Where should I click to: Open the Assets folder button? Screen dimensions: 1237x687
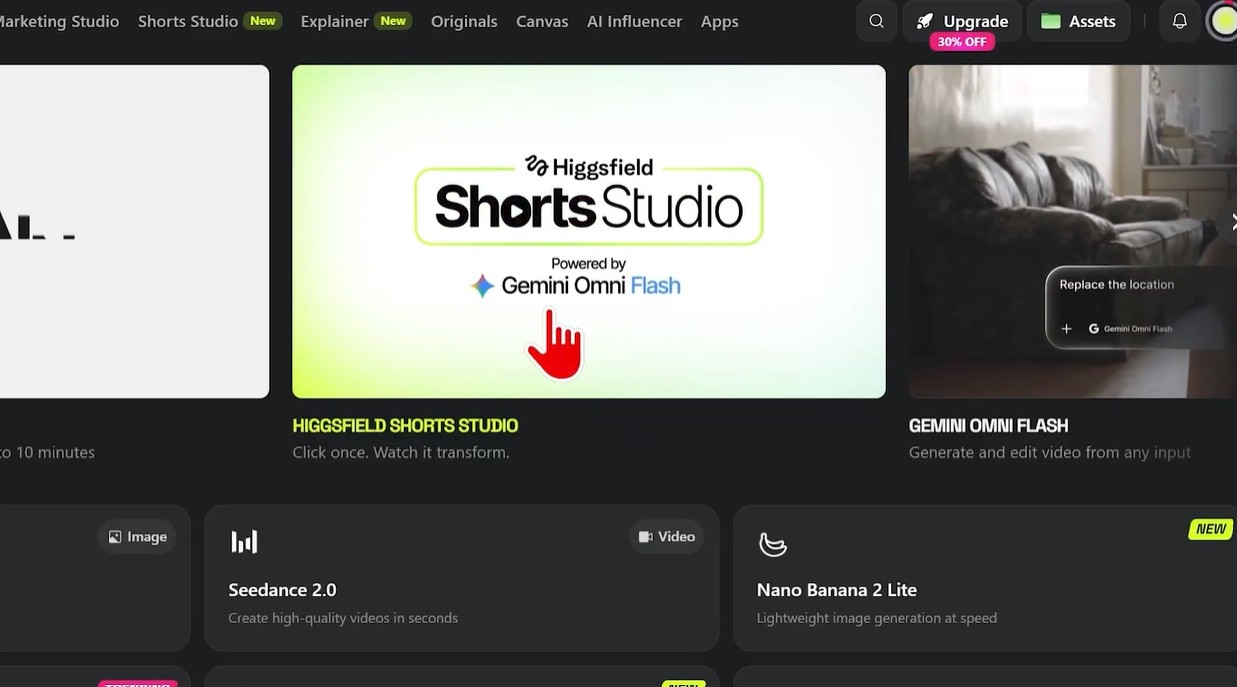[1078, 21]
